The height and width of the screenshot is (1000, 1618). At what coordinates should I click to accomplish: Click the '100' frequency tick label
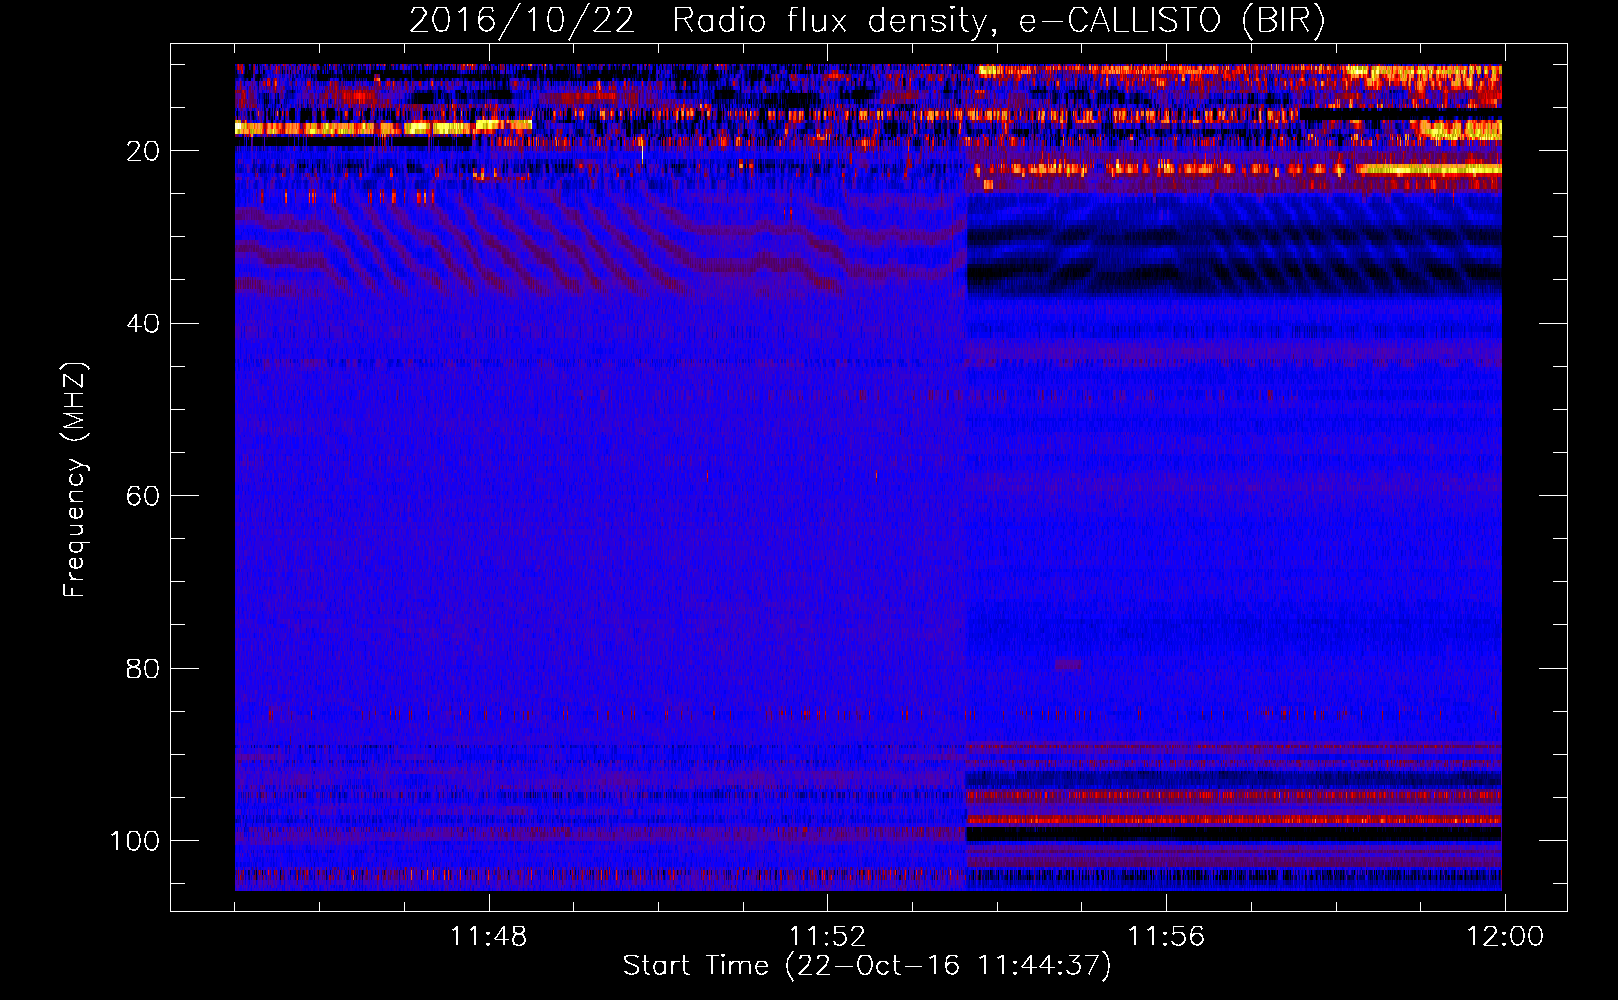[135, 841]
